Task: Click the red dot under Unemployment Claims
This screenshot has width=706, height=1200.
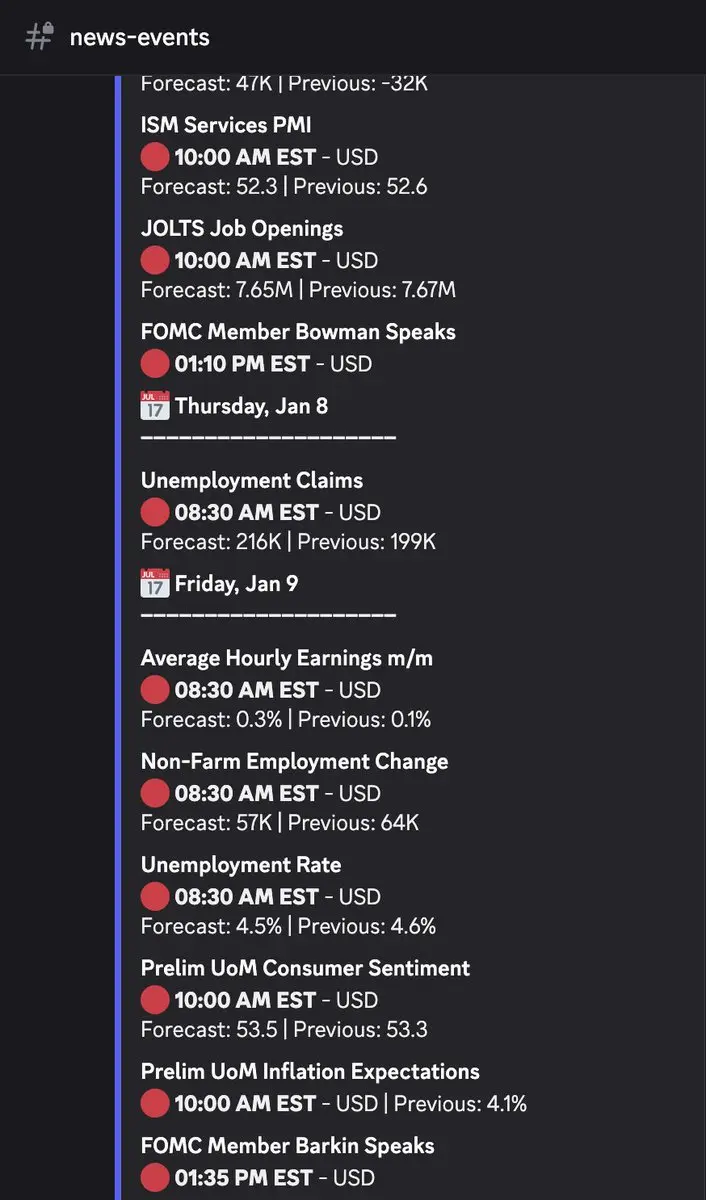Action: pyautogui.click(x=155, y=512)
